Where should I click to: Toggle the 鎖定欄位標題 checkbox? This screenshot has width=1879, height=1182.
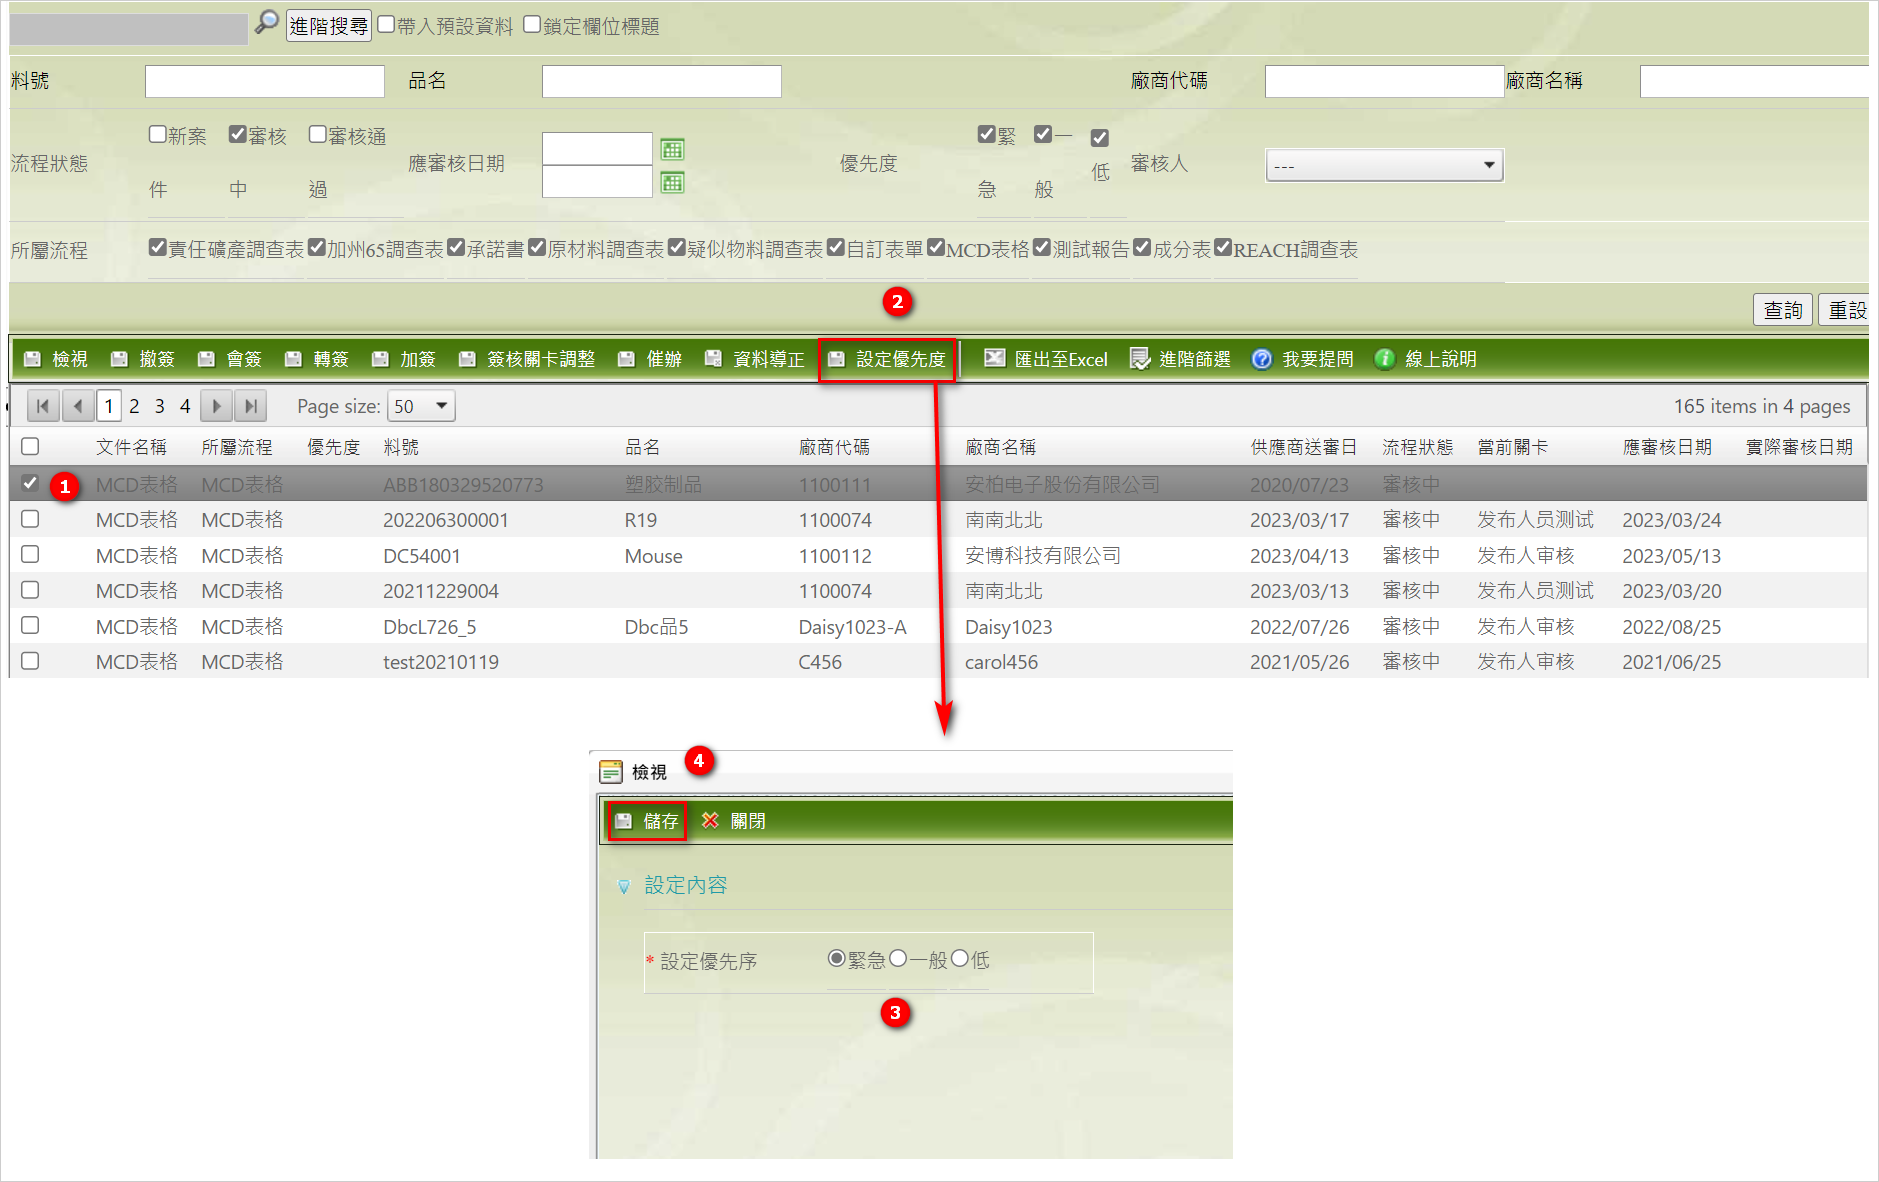[x=532, y=25]
